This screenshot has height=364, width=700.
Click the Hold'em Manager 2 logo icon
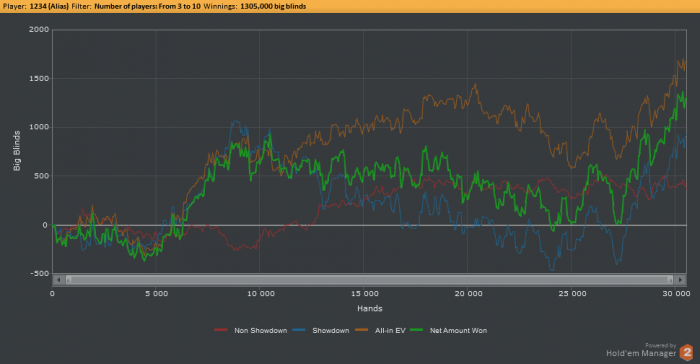[x=687, y=352]
